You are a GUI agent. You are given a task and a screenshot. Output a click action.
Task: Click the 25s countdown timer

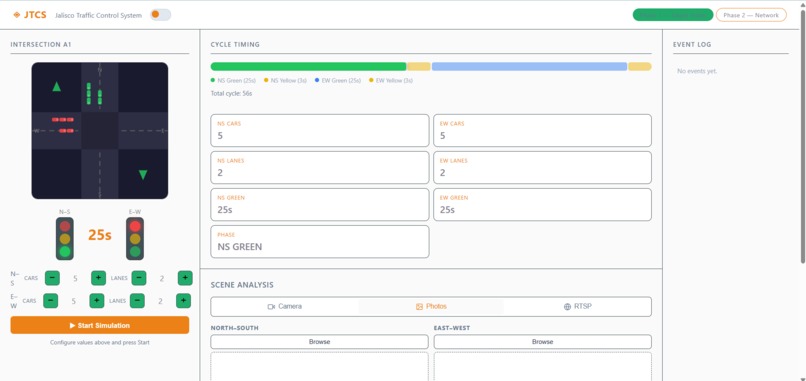[x=100, y=235]
